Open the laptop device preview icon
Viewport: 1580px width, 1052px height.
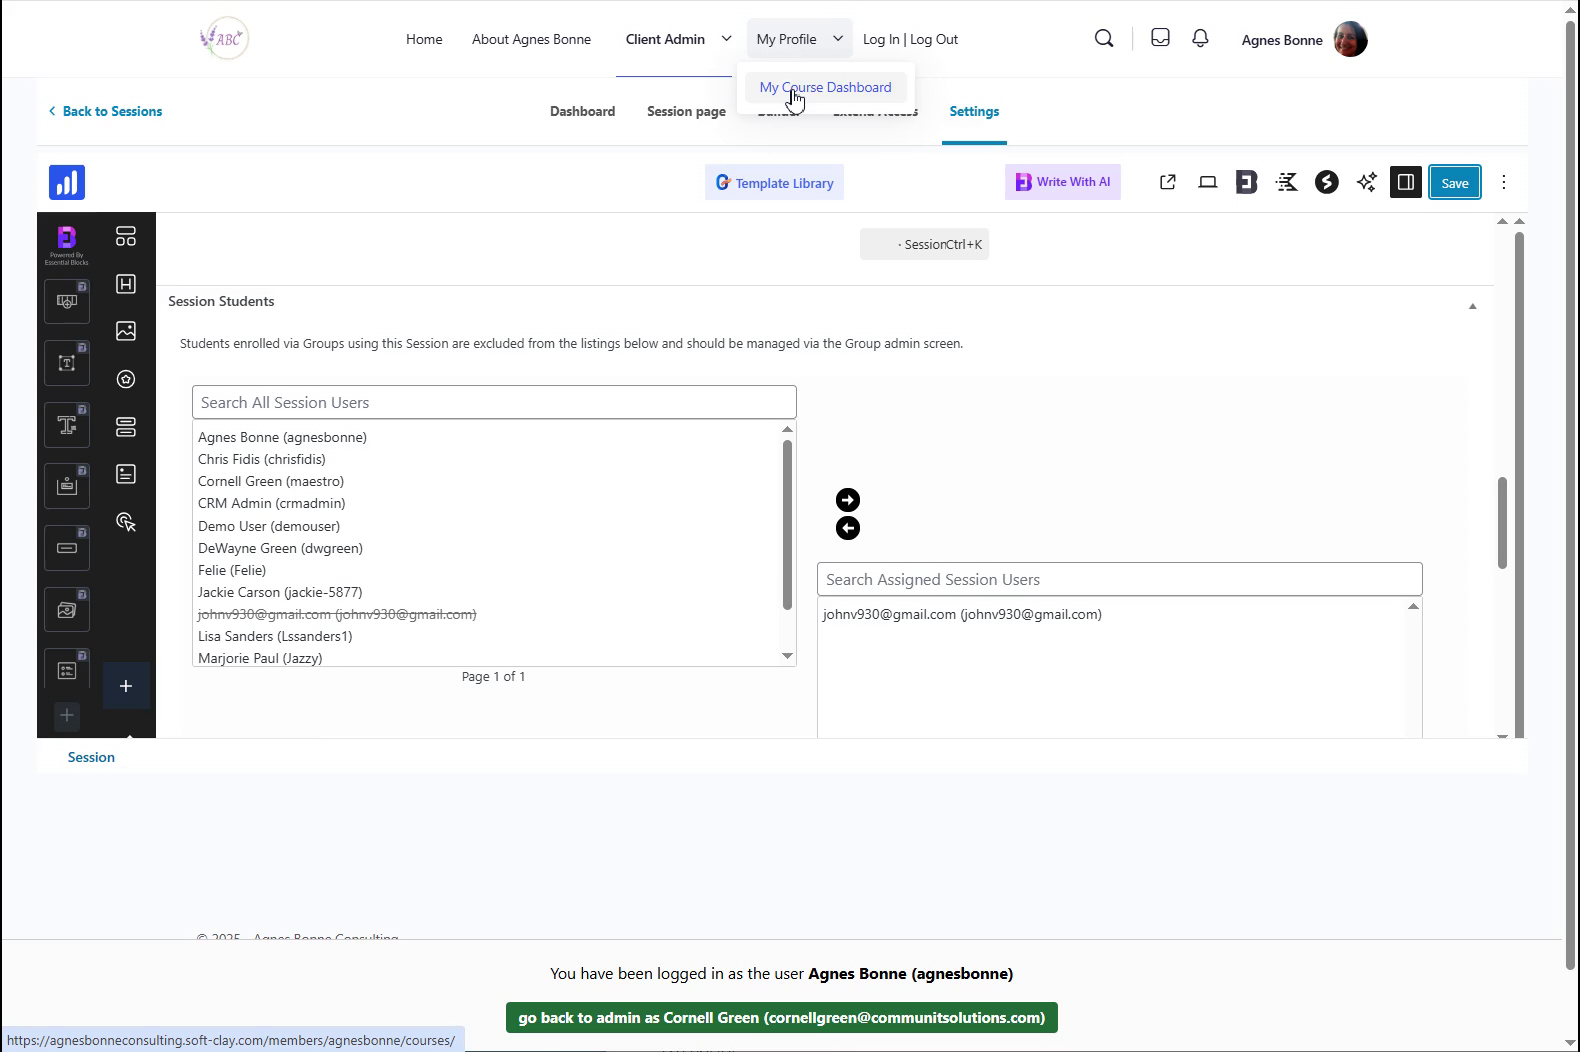point(1208,182)
